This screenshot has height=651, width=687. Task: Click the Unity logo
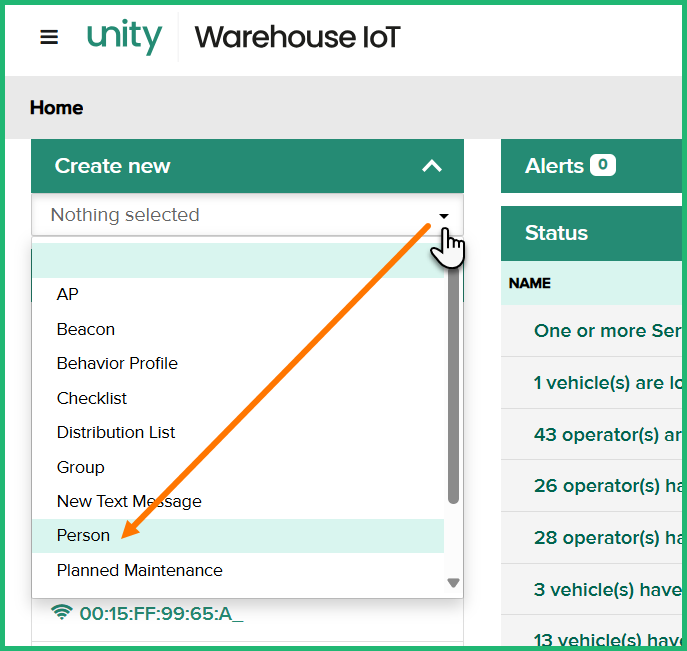point(124,37)
